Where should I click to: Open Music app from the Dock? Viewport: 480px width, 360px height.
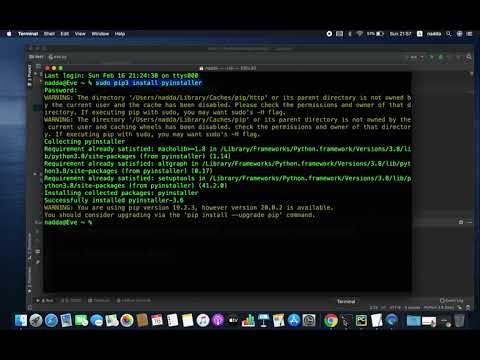tap(203, 321)
